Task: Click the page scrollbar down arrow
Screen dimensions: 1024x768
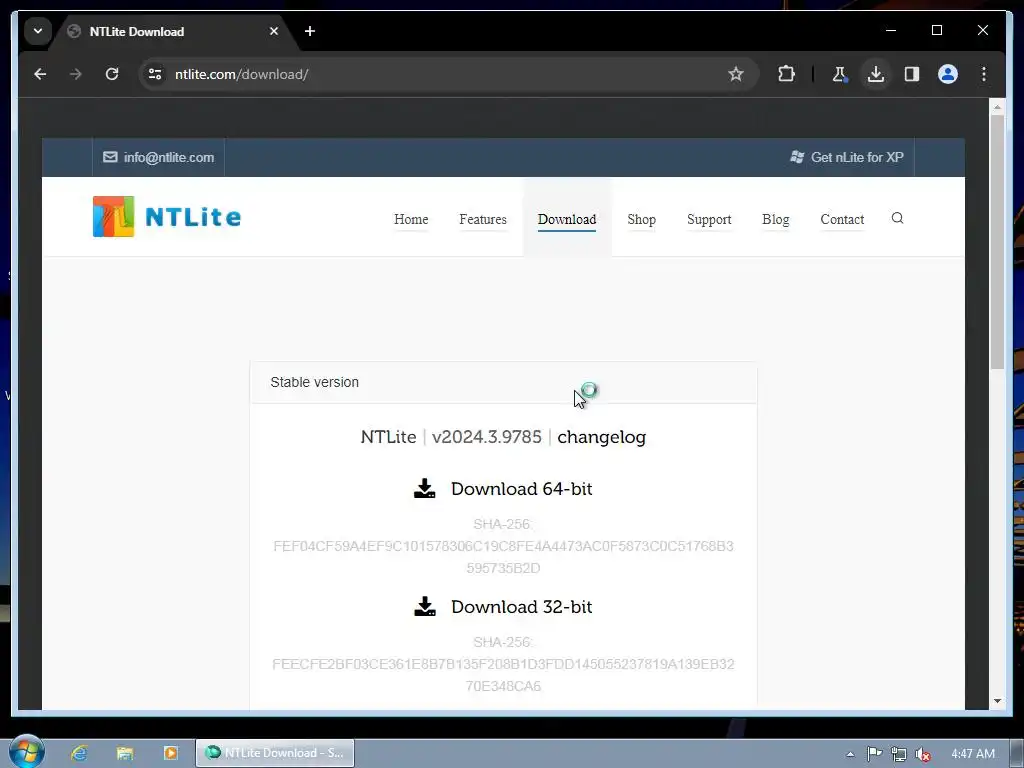Action: coord(997,701)
